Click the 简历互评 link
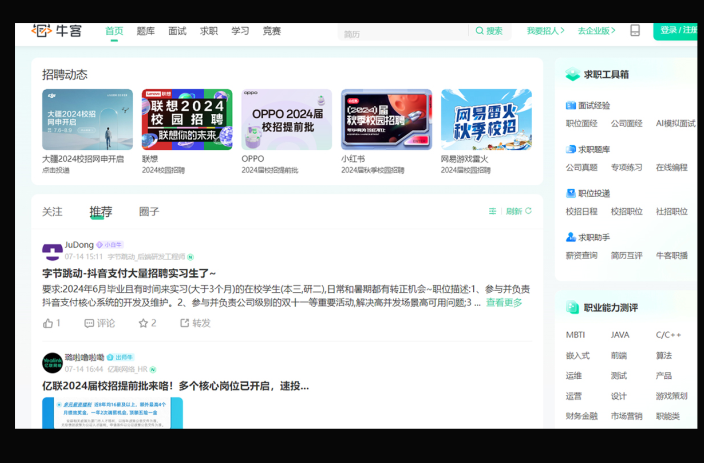Image resolution: width=704 pixels, height=463 pixels. click(627, 256)
